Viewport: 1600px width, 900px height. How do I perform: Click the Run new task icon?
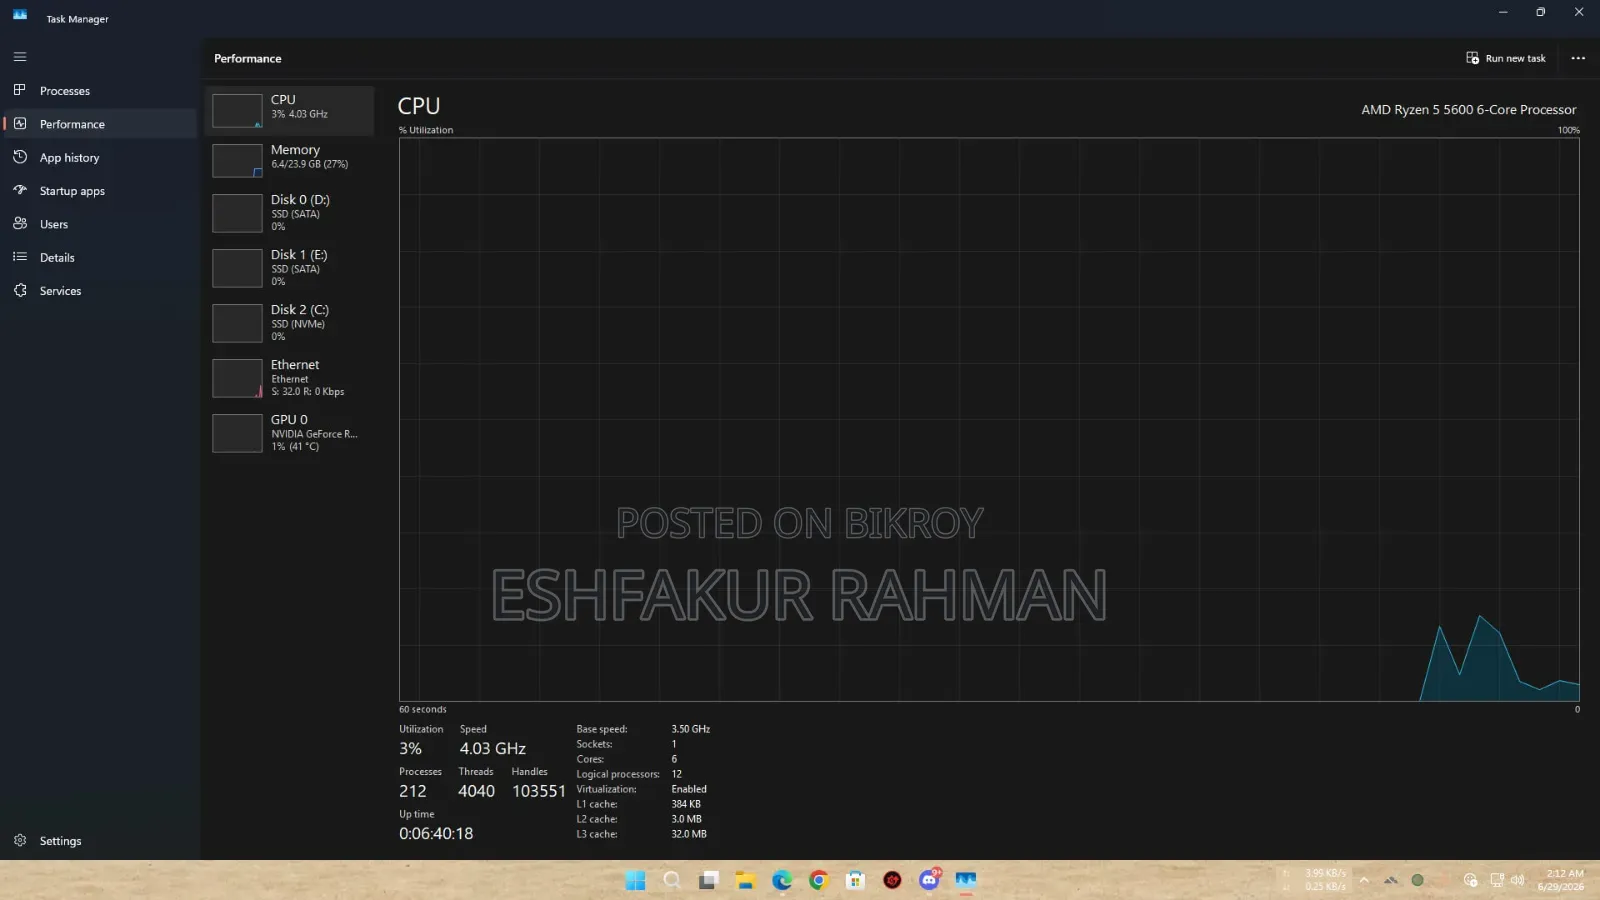tap(1472, 58)
